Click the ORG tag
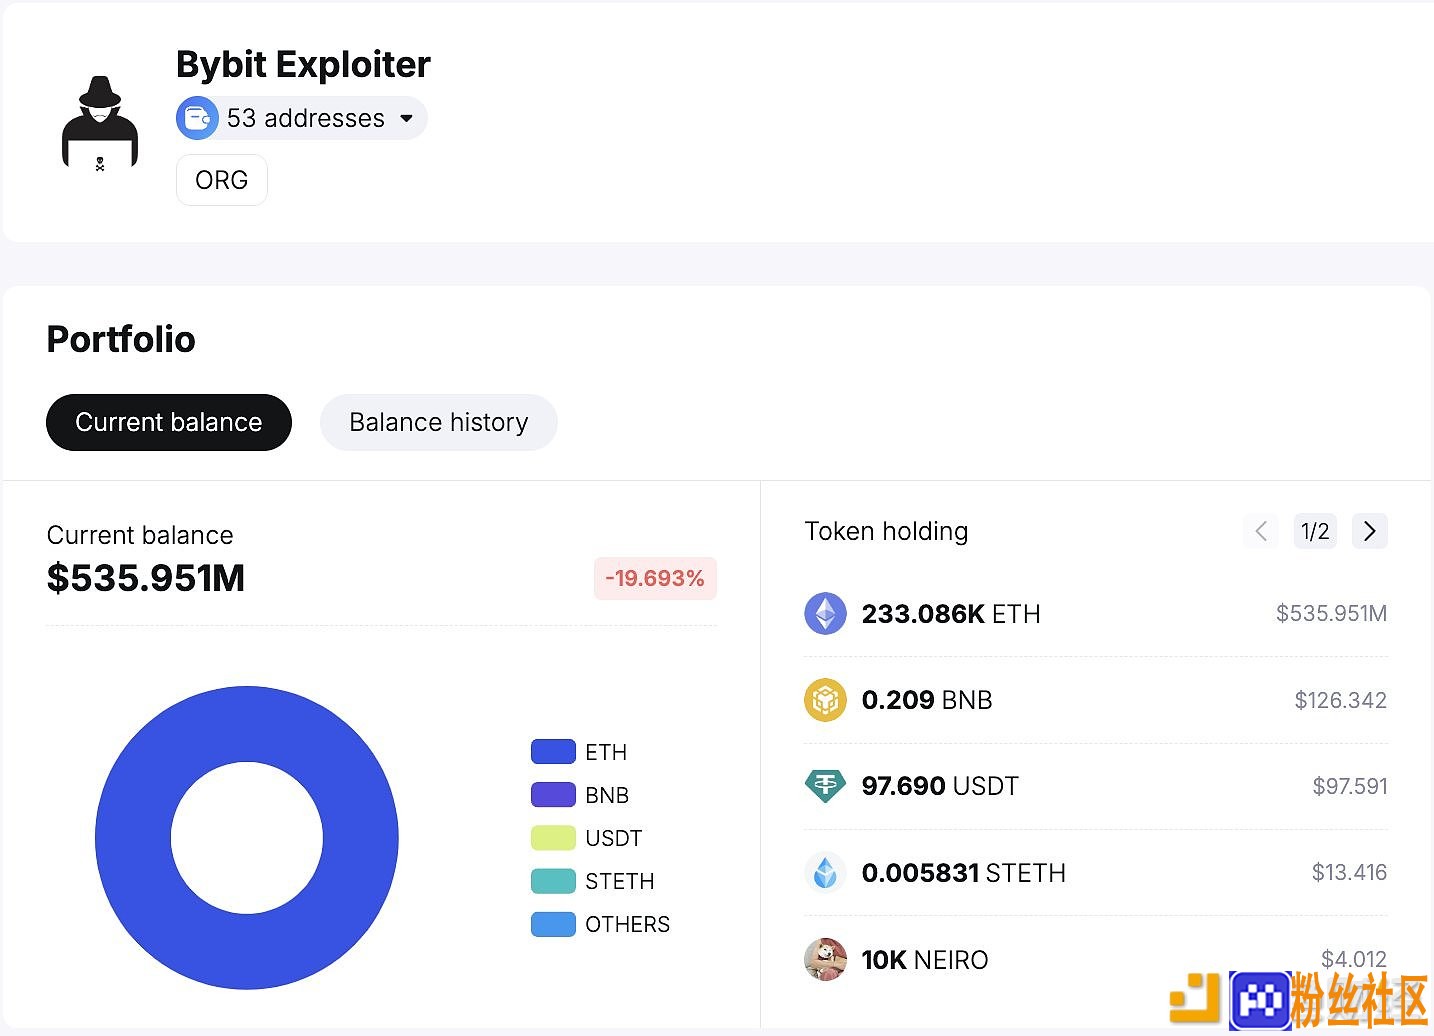This screenshot has width=1434, height=1036. [x=222, y=180]
